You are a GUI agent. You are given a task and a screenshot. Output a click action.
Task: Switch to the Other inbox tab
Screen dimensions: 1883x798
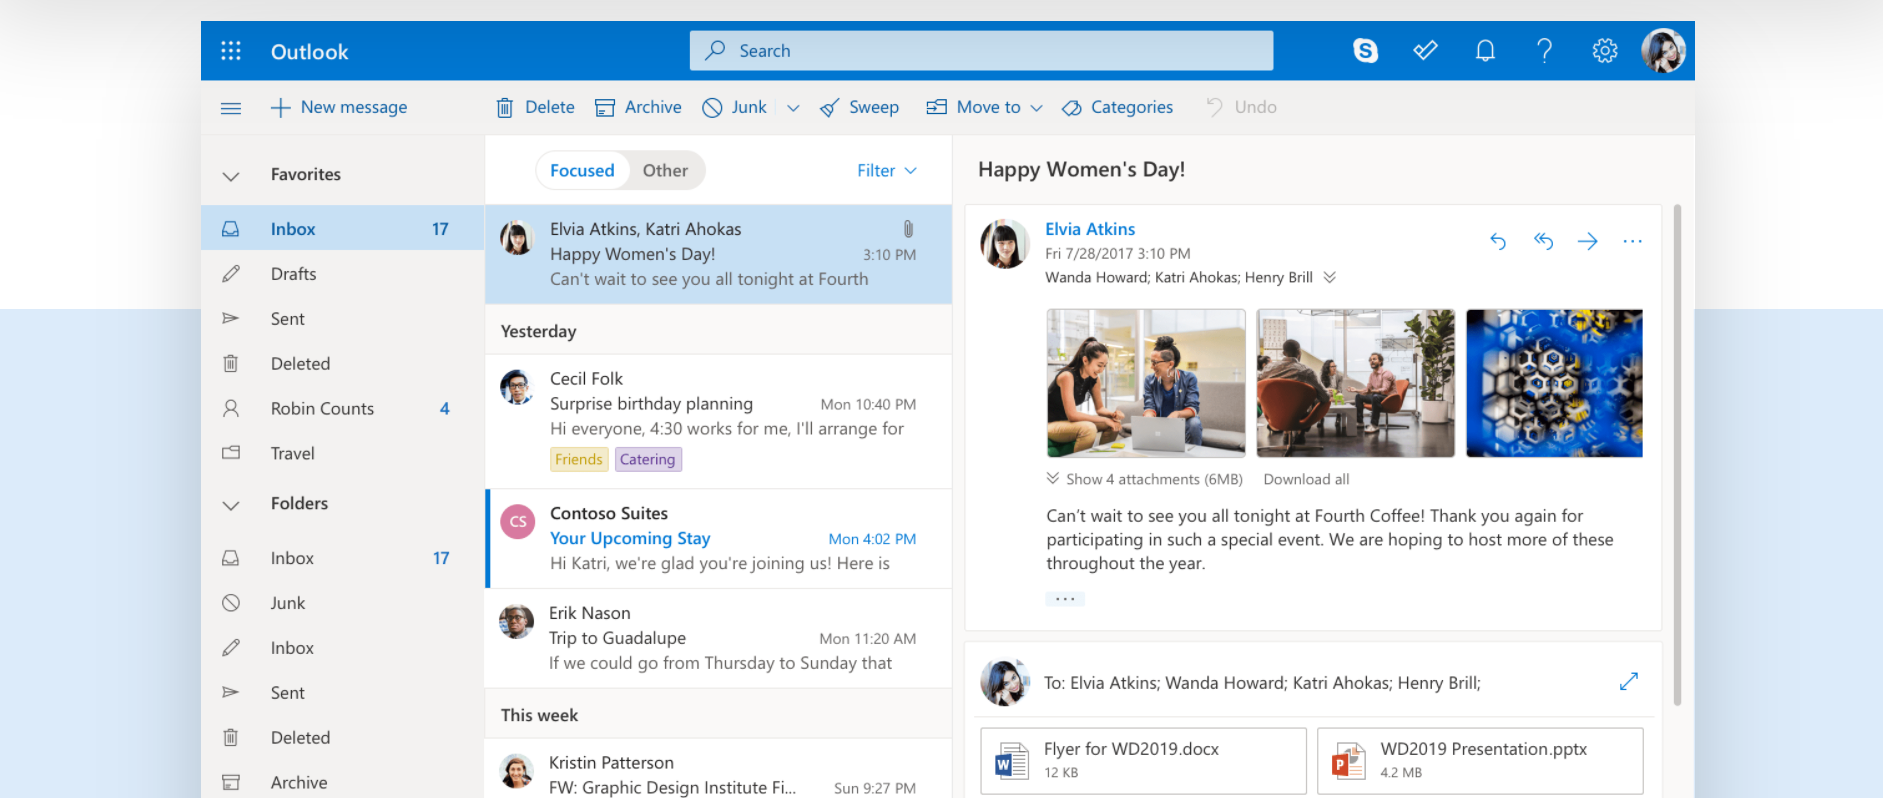click(x=665, y=170)
